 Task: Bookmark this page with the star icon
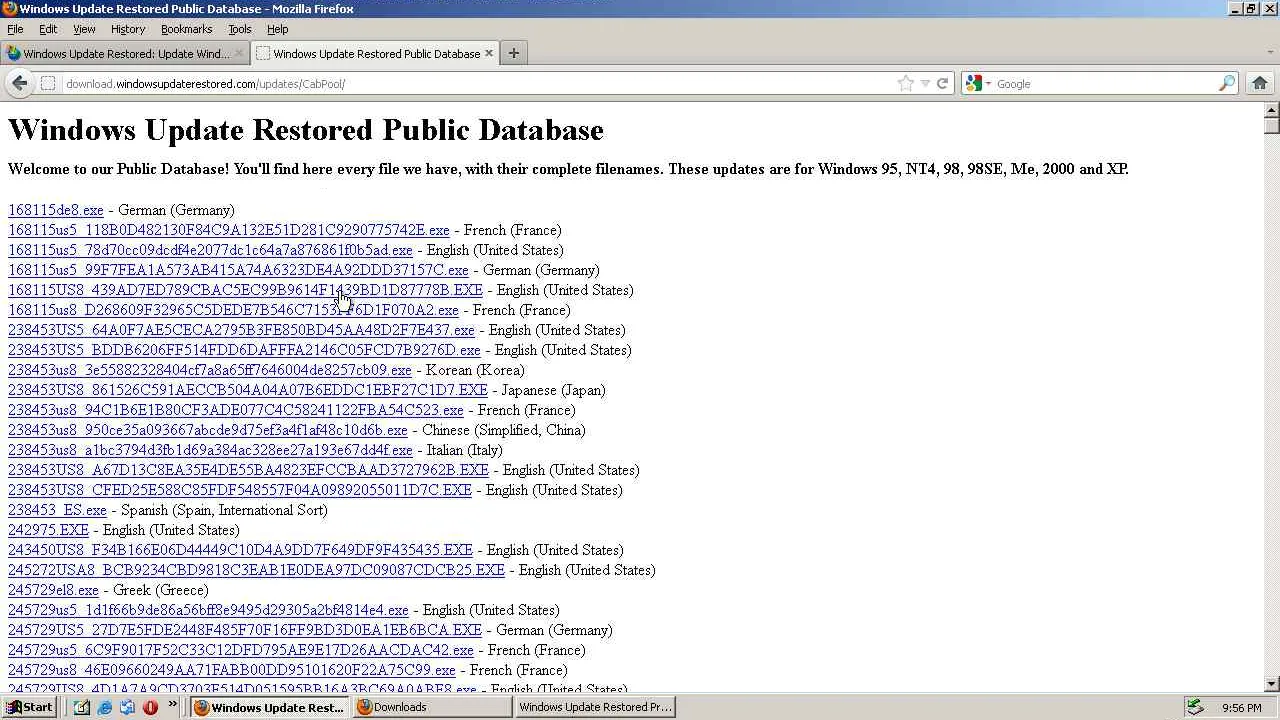(x=906, y=84)
